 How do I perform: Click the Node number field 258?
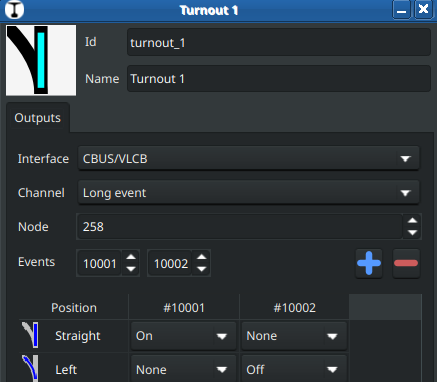click(239, 227)
